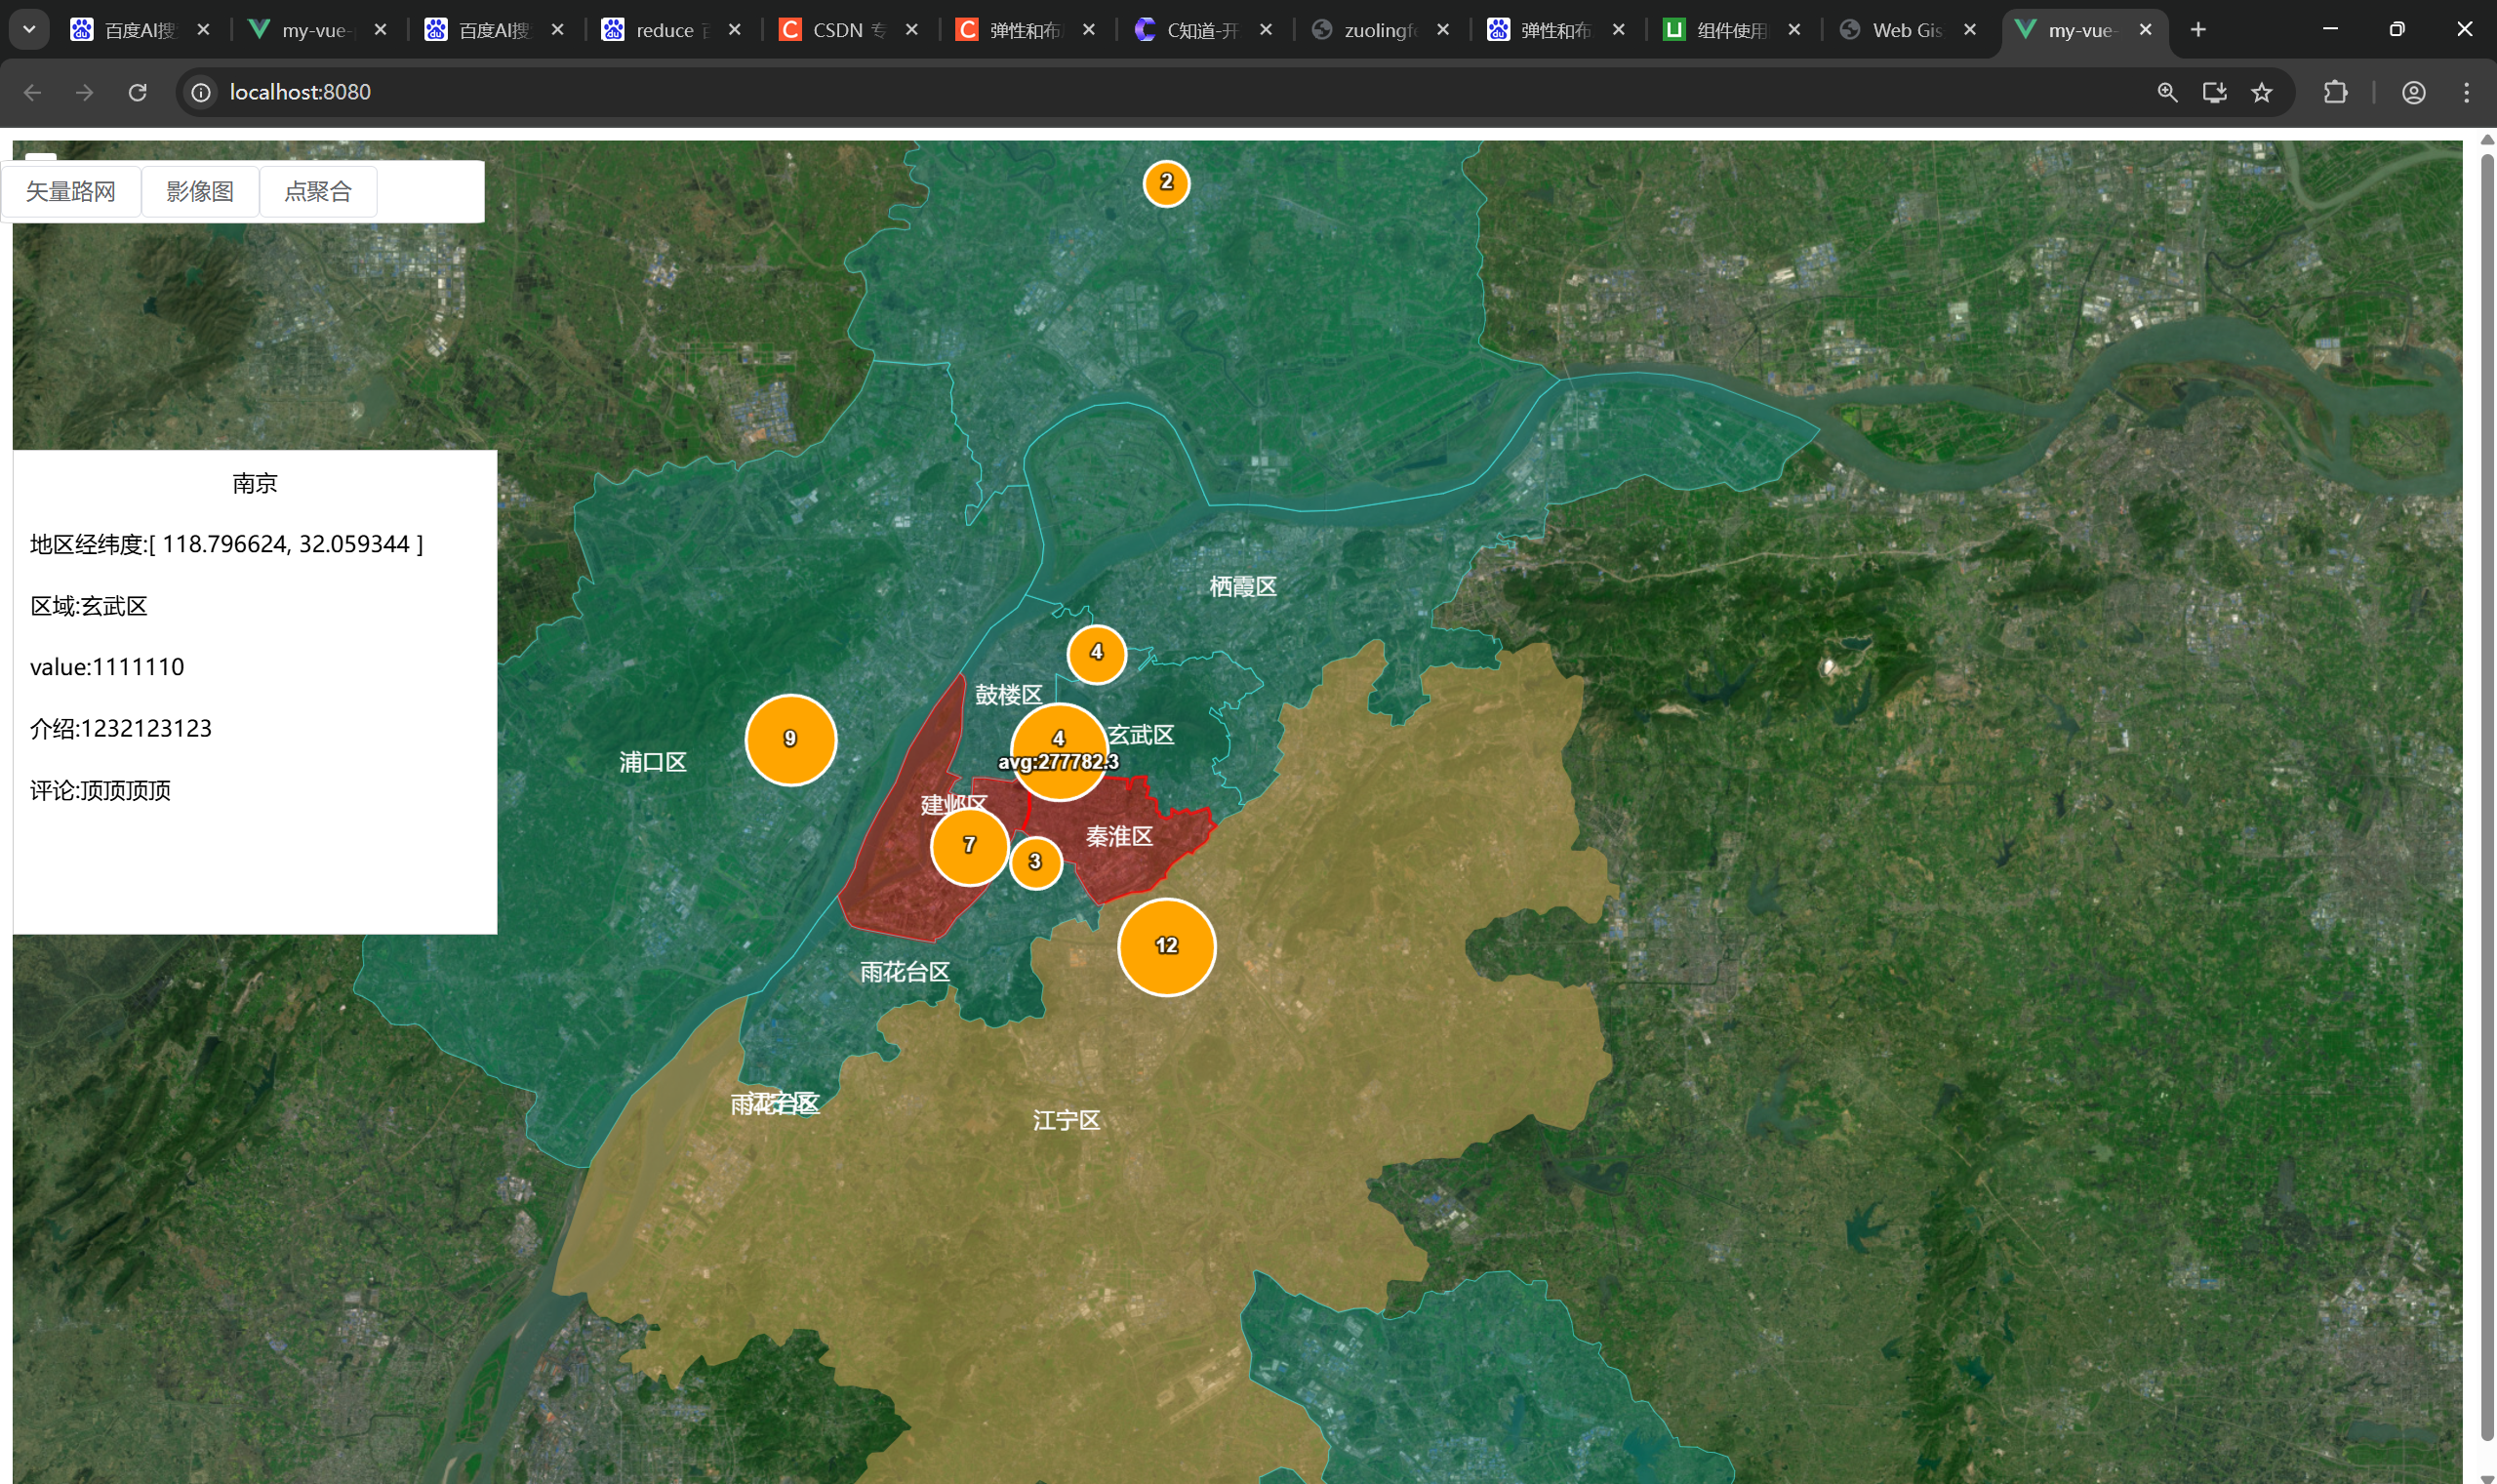This screenshot has width=2497, height=1484.
Task: Switch to 矢量路网 map layer
Action: click(70, 191)
